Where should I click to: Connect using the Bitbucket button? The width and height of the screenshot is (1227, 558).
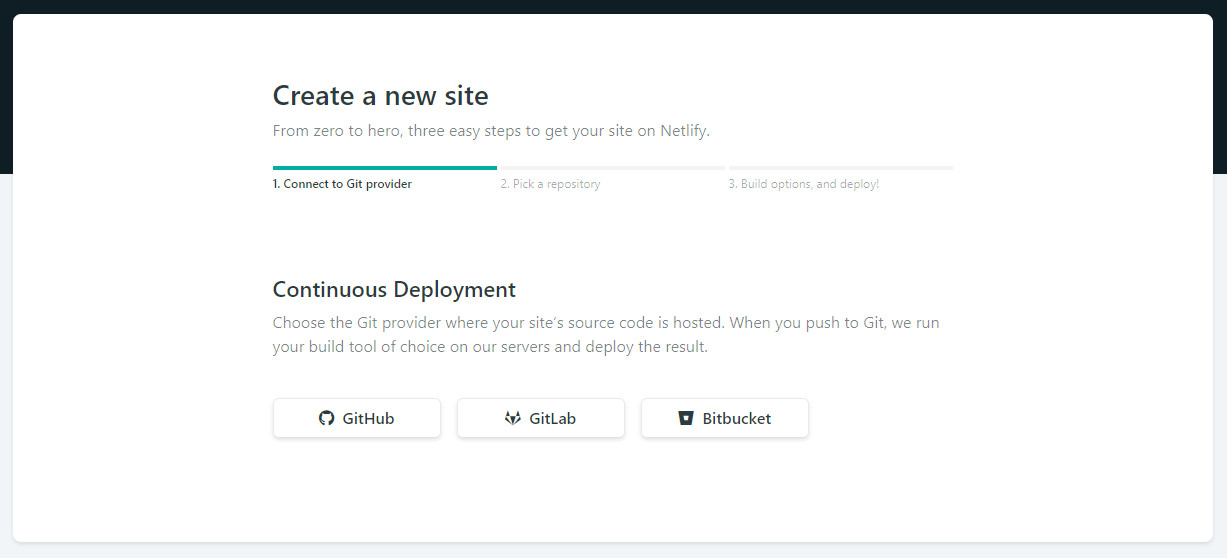click(x=724, y=418)
